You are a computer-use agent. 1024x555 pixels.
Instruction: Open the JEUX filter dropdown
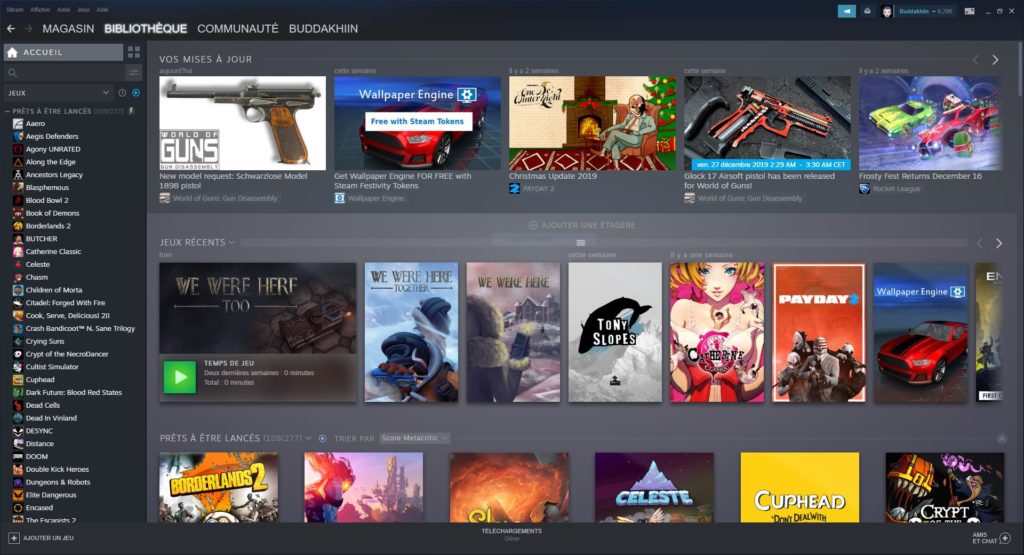point(59,93)
